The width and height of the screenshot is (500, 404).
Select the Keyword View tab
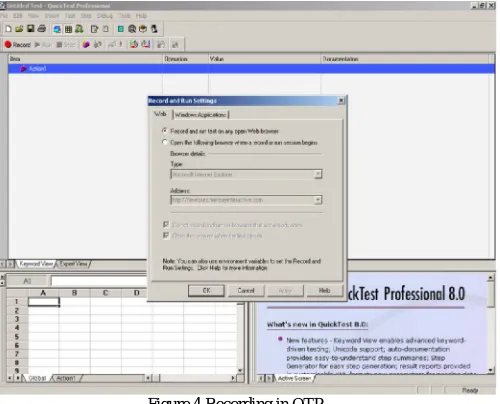pos(36,264)
